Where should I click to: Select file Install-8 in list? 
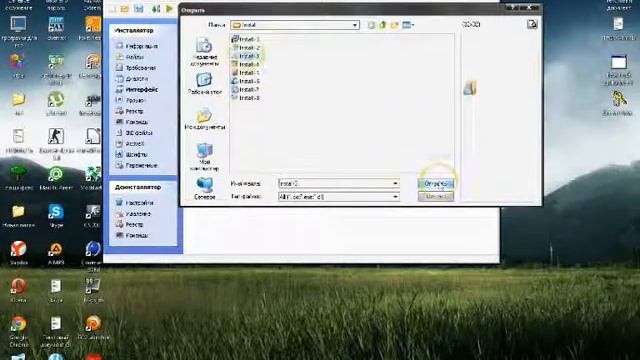[x=245, y=98]
